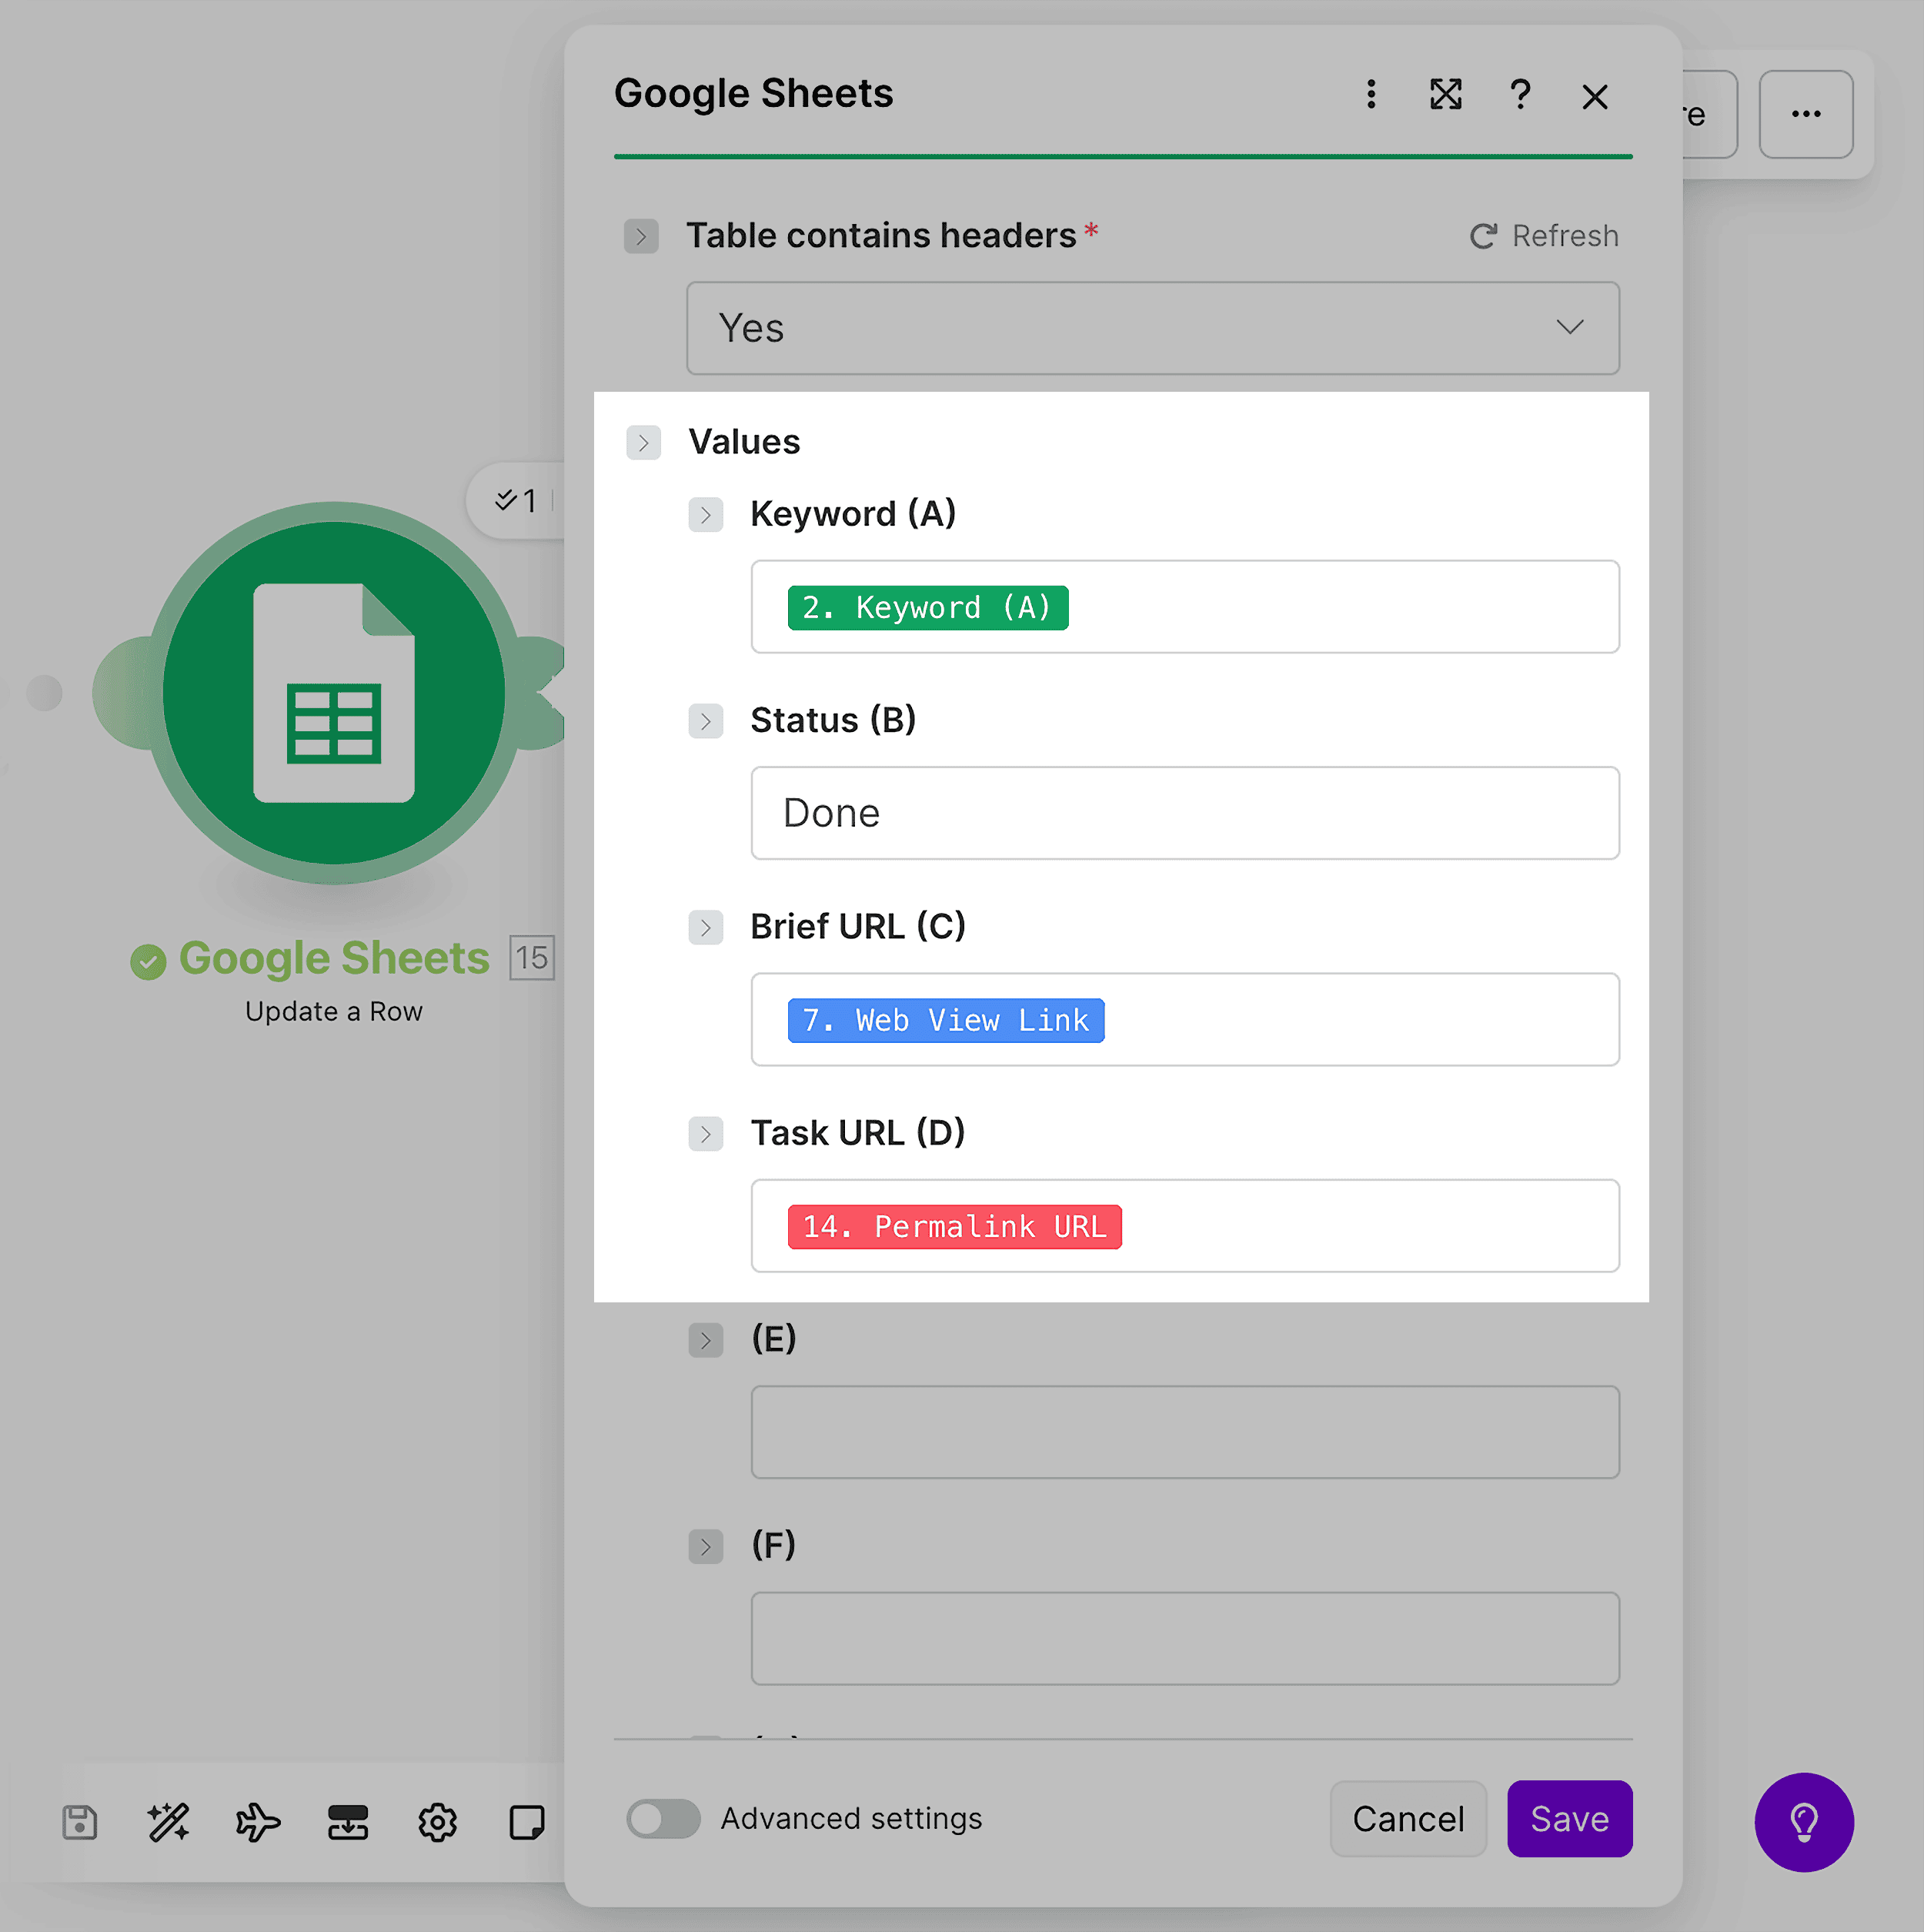Expand the Keyword (A) field chevron
The height and width of the screenshot is (1932, 1924).
click(707, 514)
